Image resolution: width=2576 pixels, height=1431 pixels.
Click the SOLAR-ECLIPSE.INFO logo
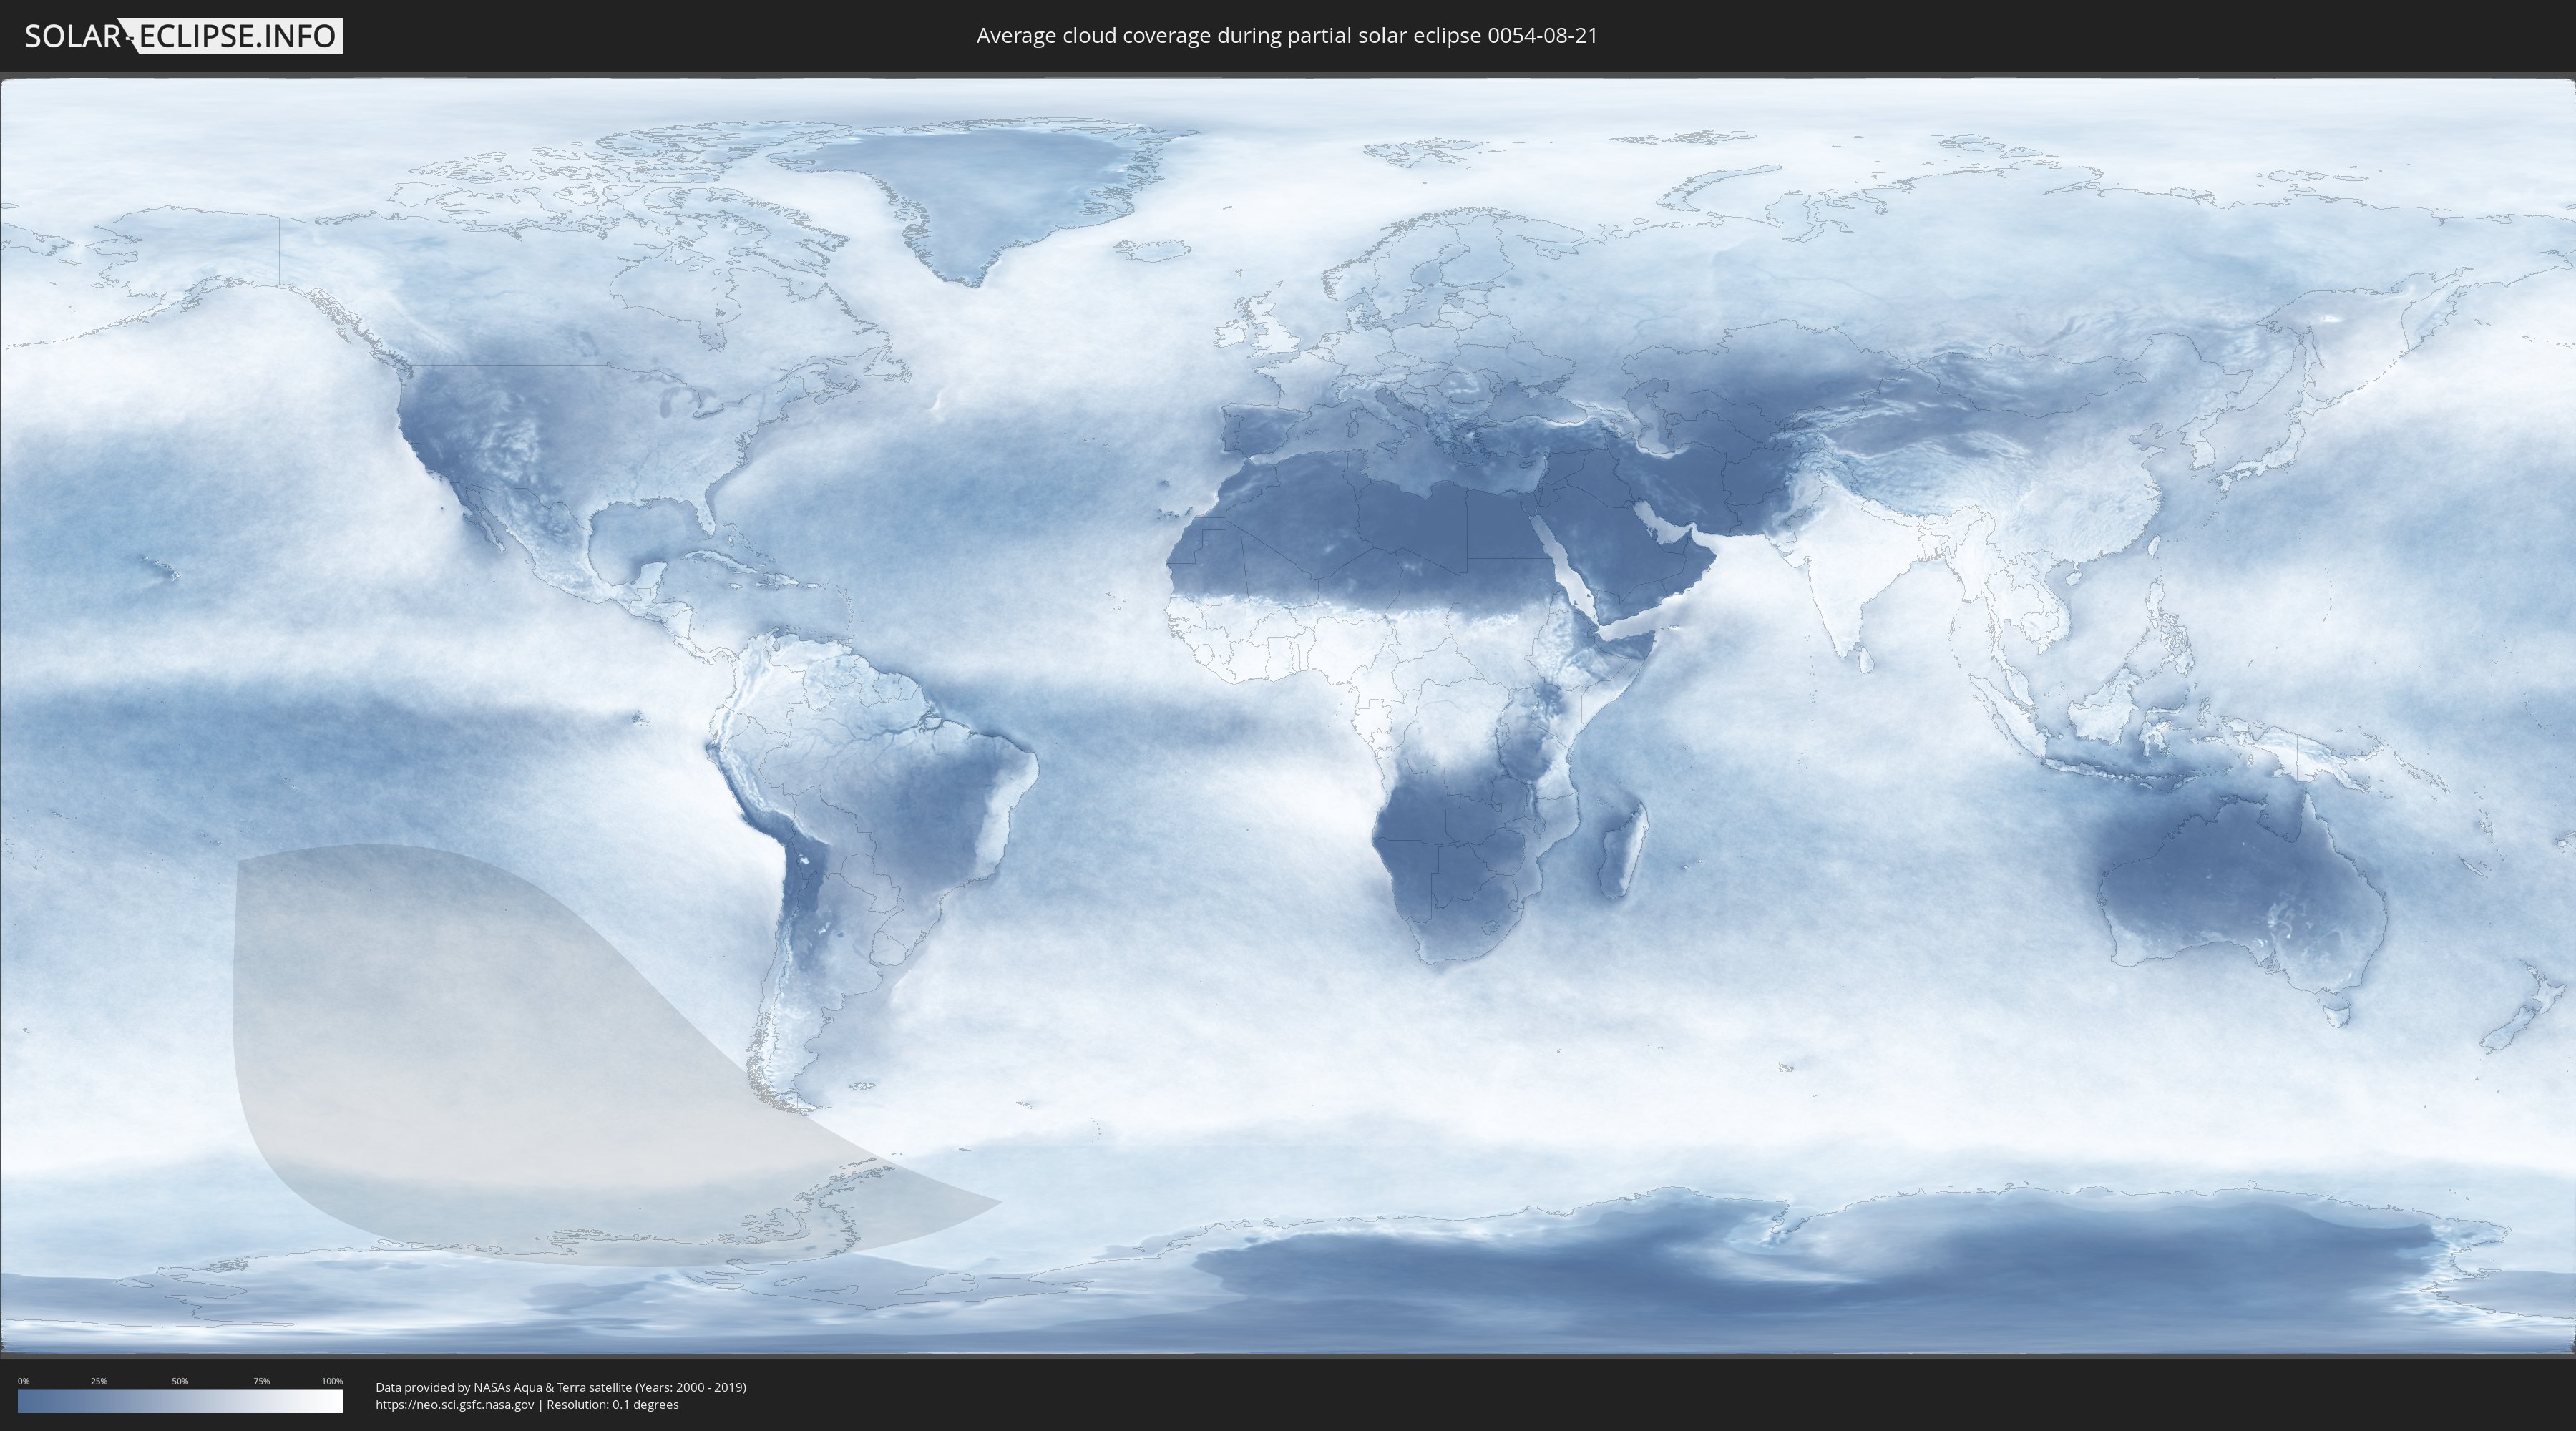tap(183, 36)
